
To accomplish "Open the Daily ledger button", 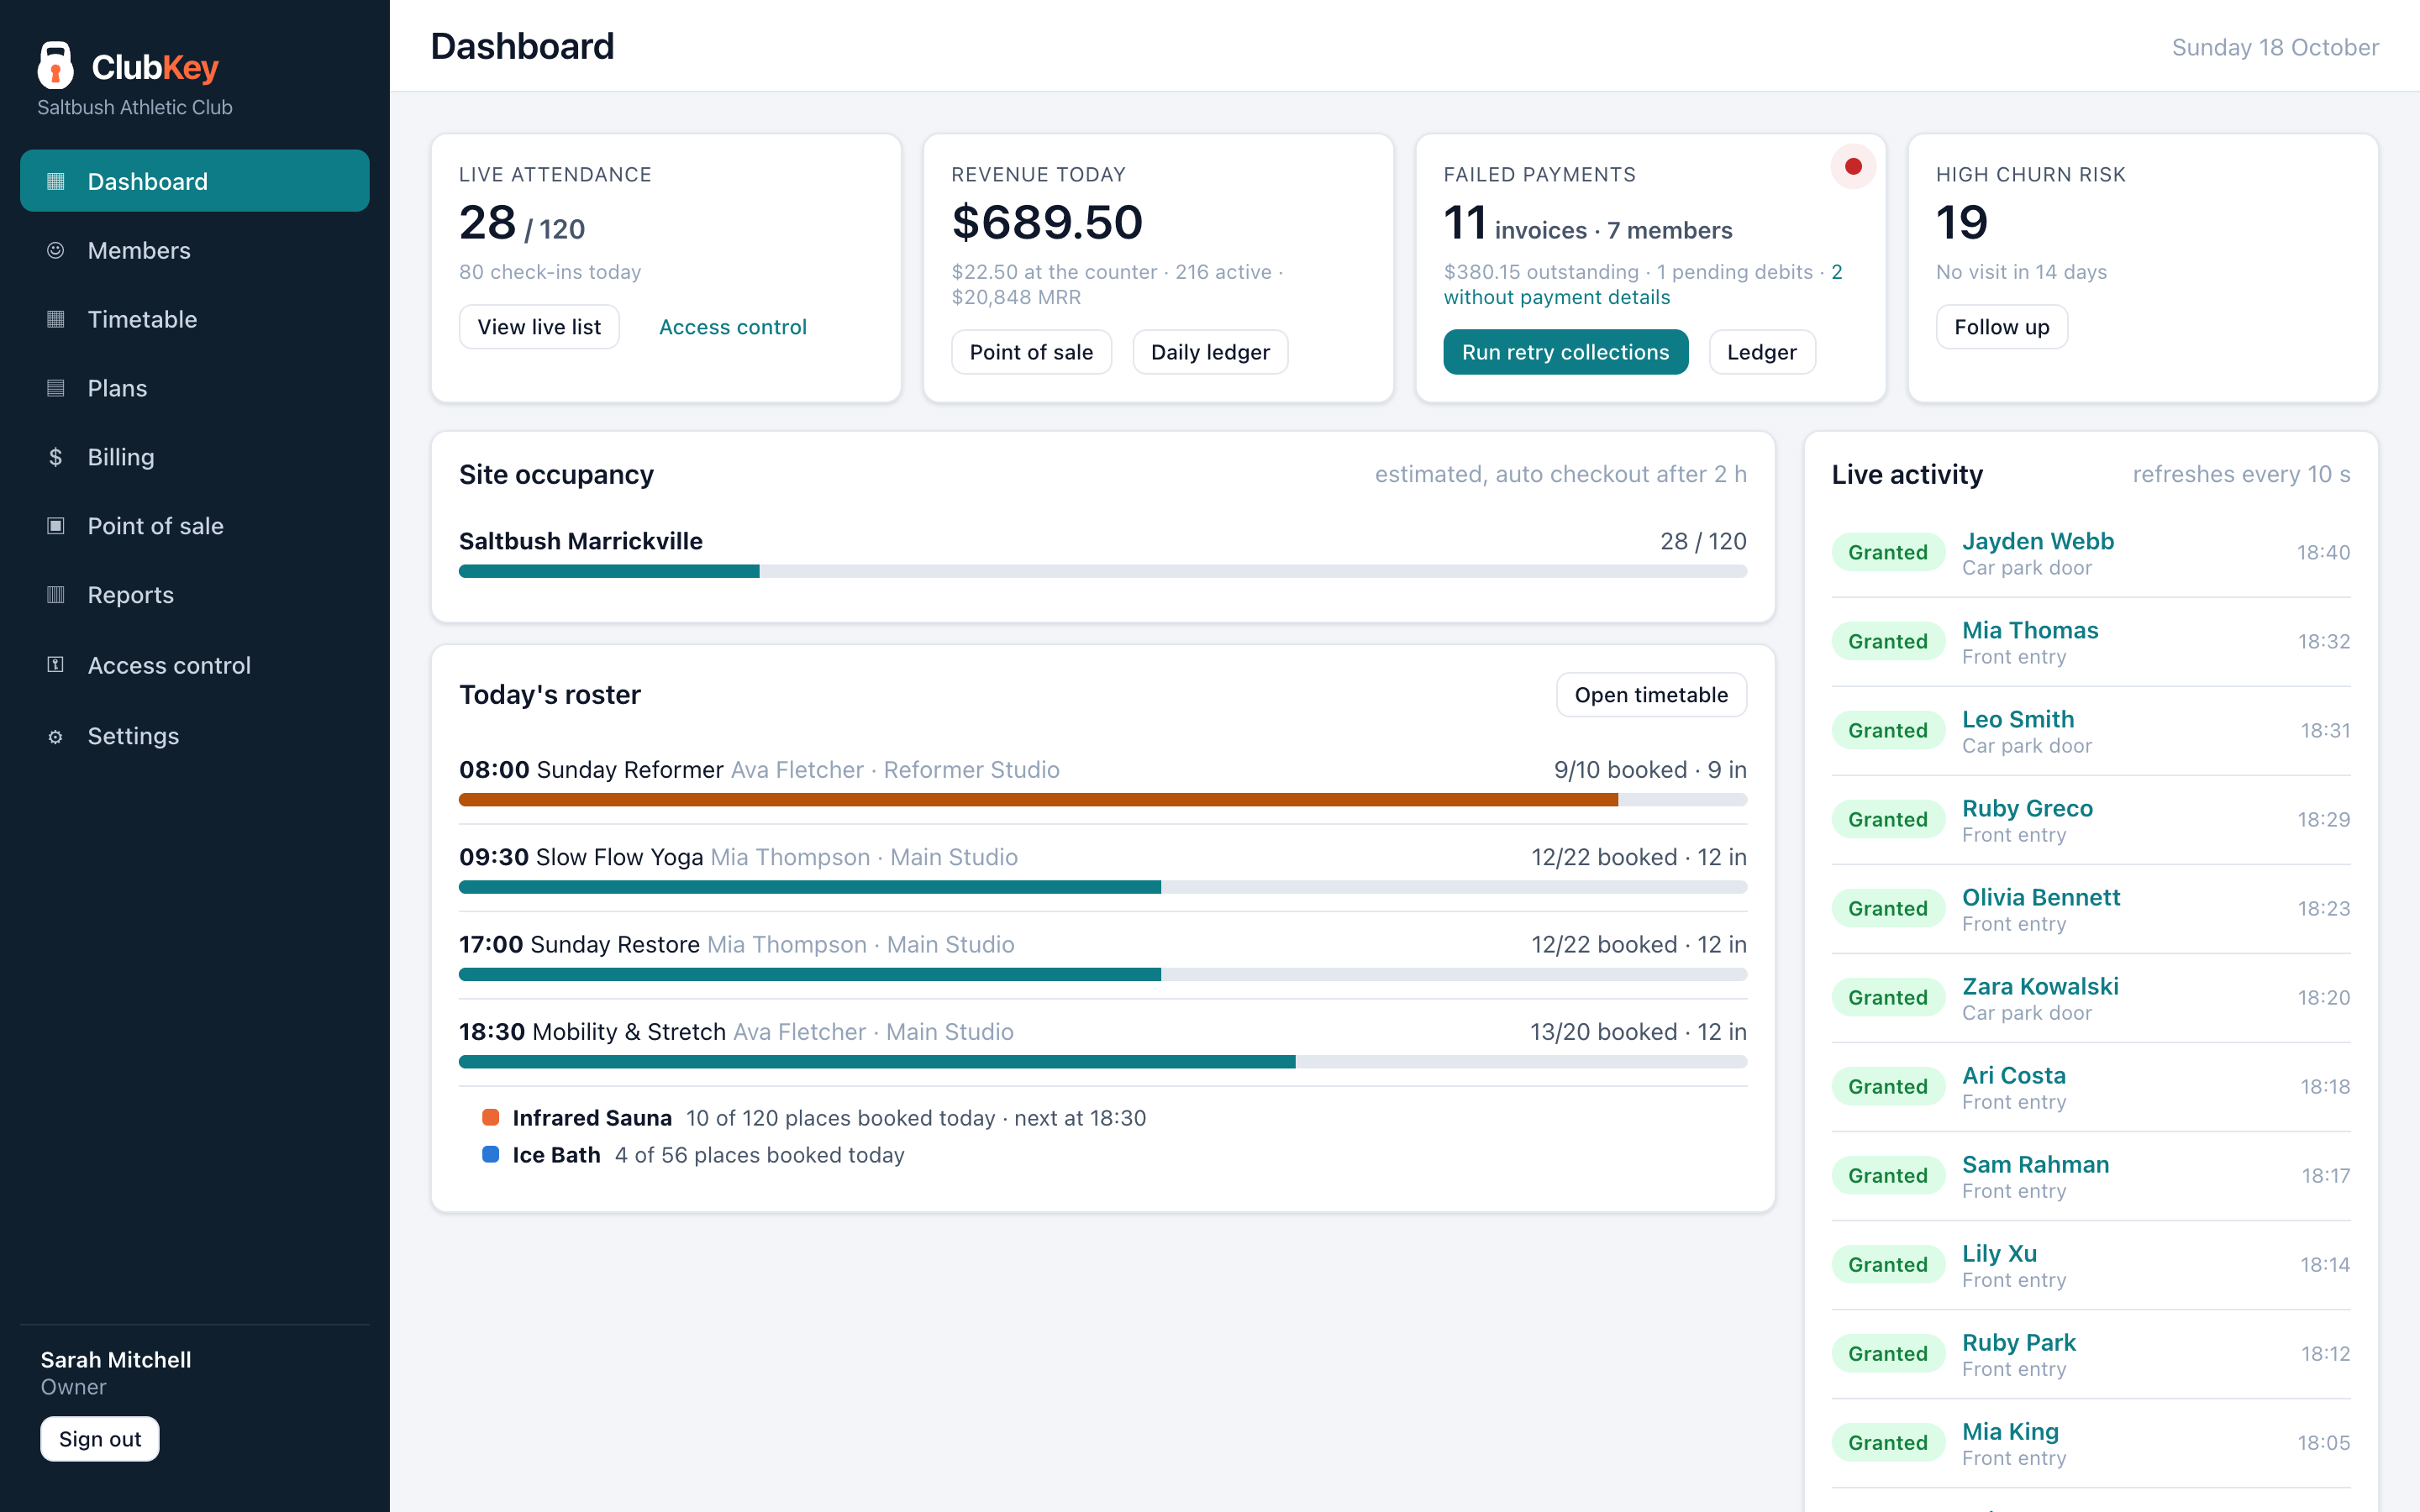I will tap(1210, 352).
